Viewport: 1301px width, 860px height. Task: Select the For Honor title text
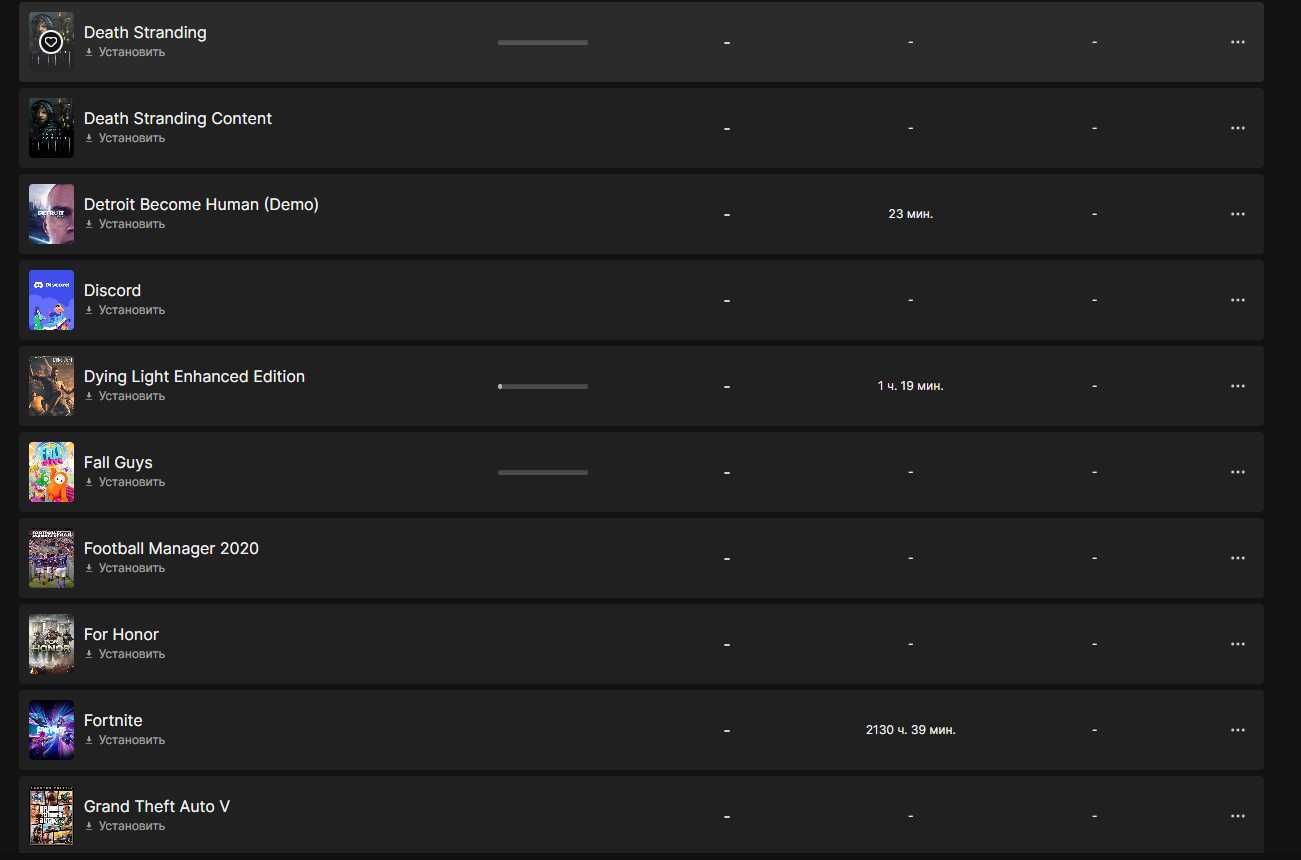121,634
